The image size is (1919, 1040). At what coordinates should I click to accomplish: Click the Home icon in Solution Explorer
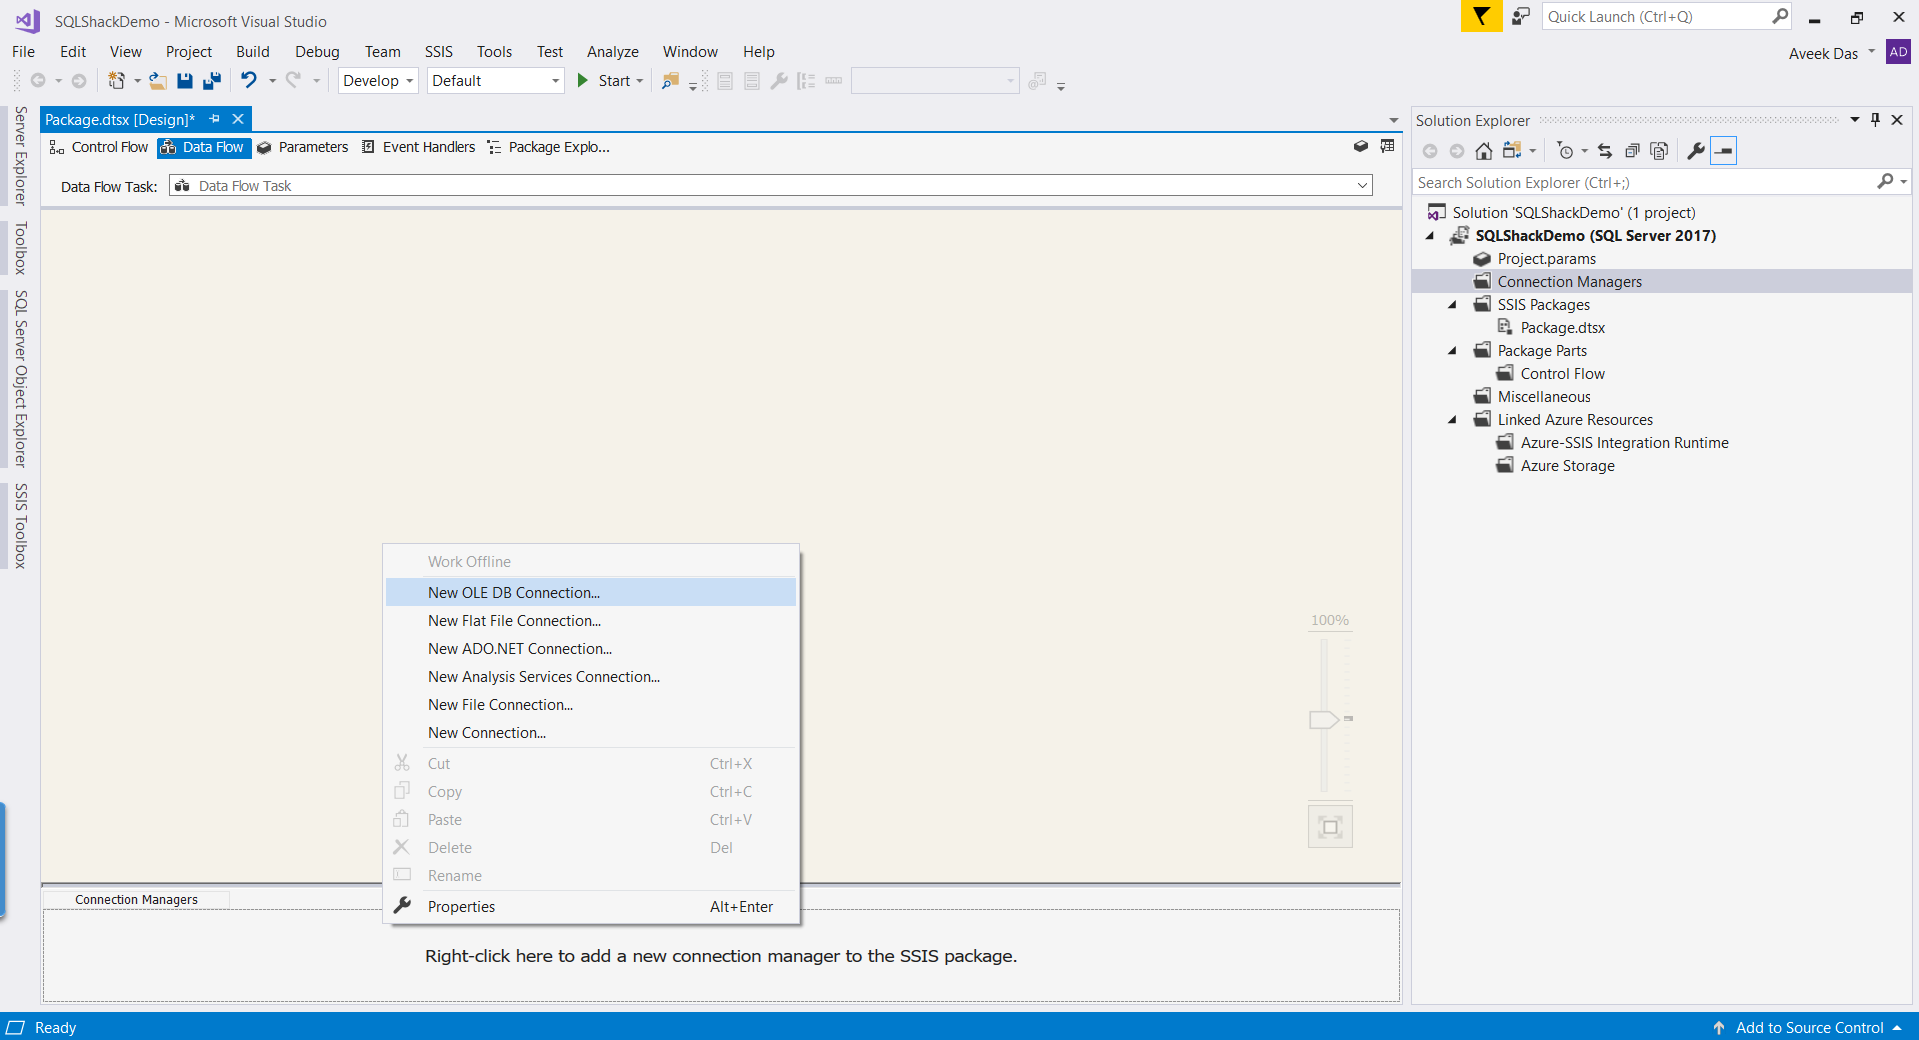coord(1484,151)
